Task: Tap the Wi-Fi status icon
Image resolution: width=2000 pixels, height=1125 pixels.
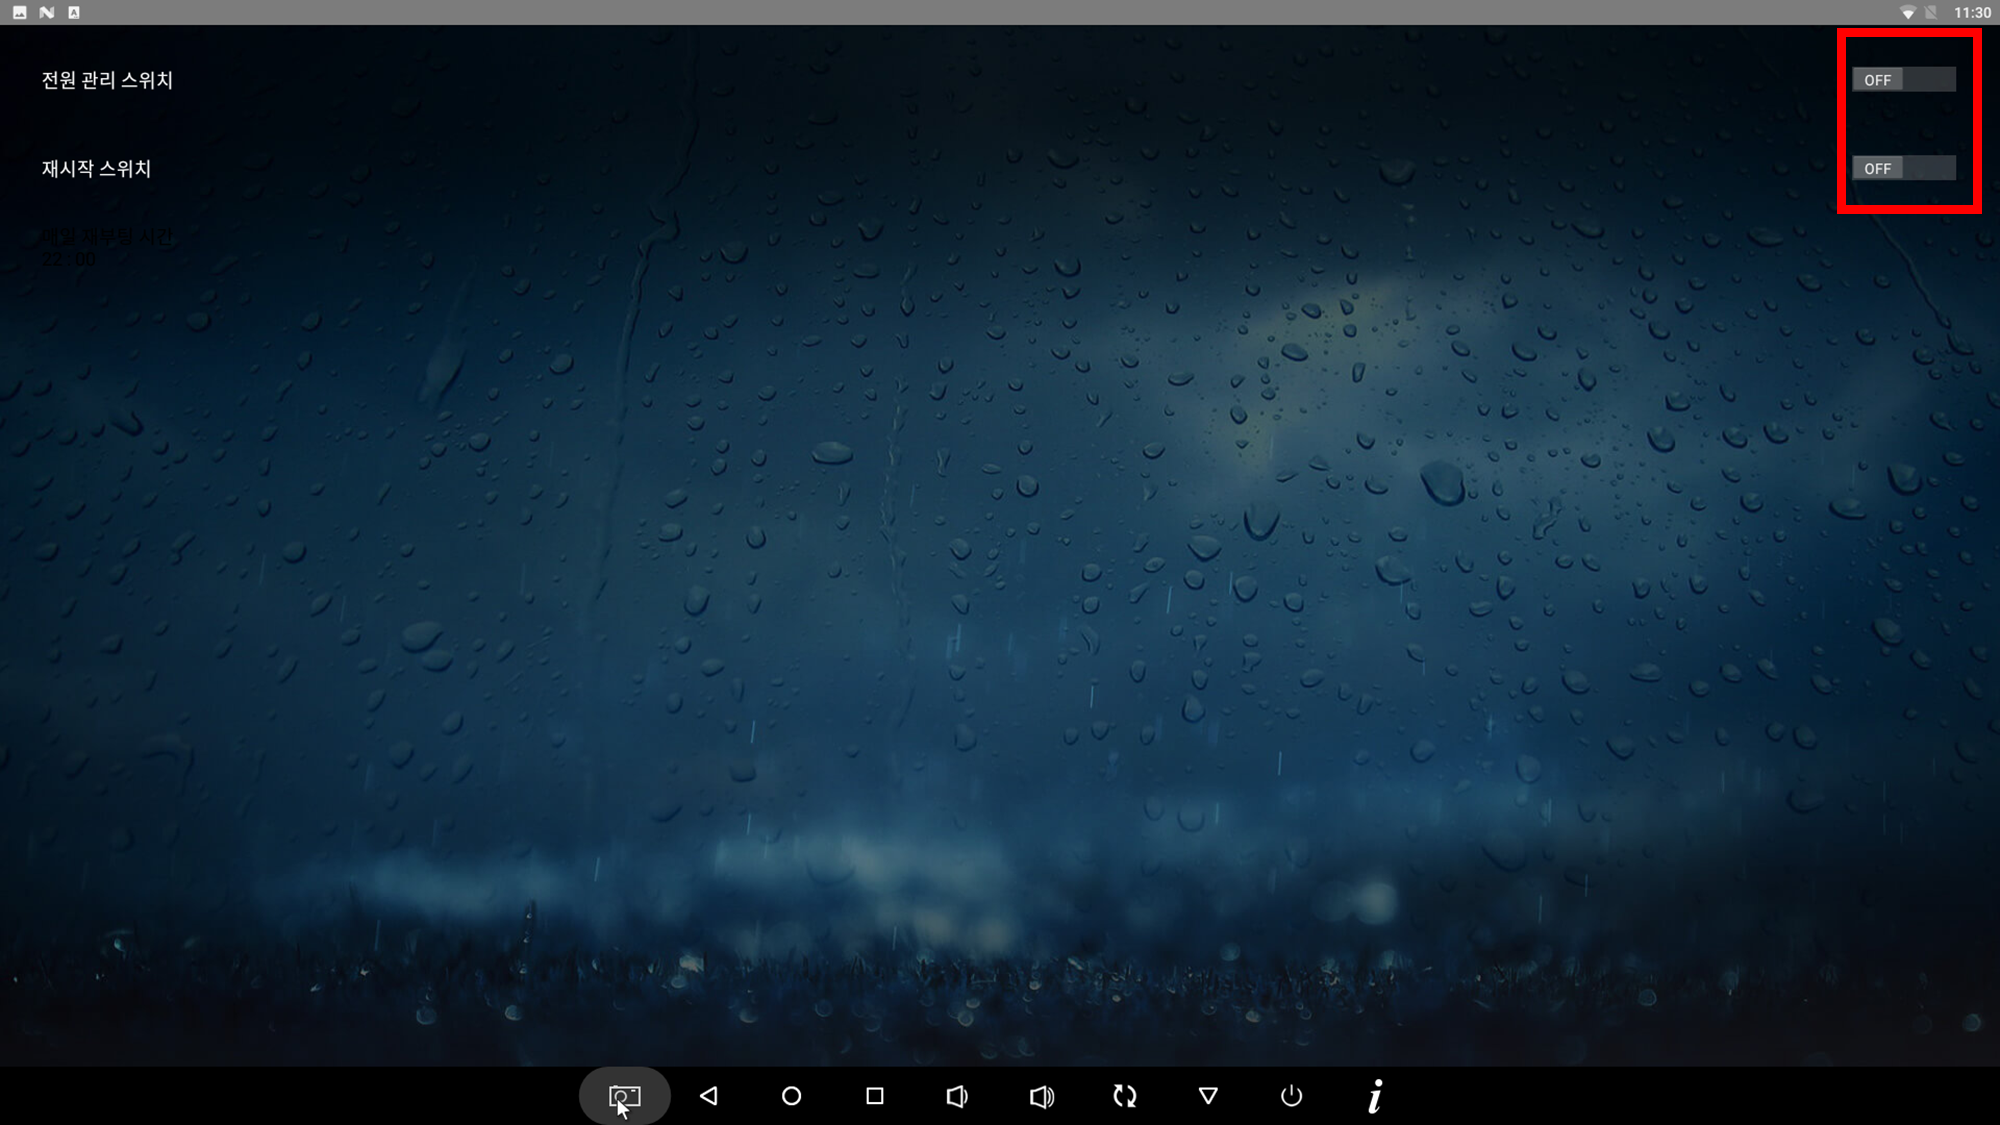Action: click(x=1907, y=12)
